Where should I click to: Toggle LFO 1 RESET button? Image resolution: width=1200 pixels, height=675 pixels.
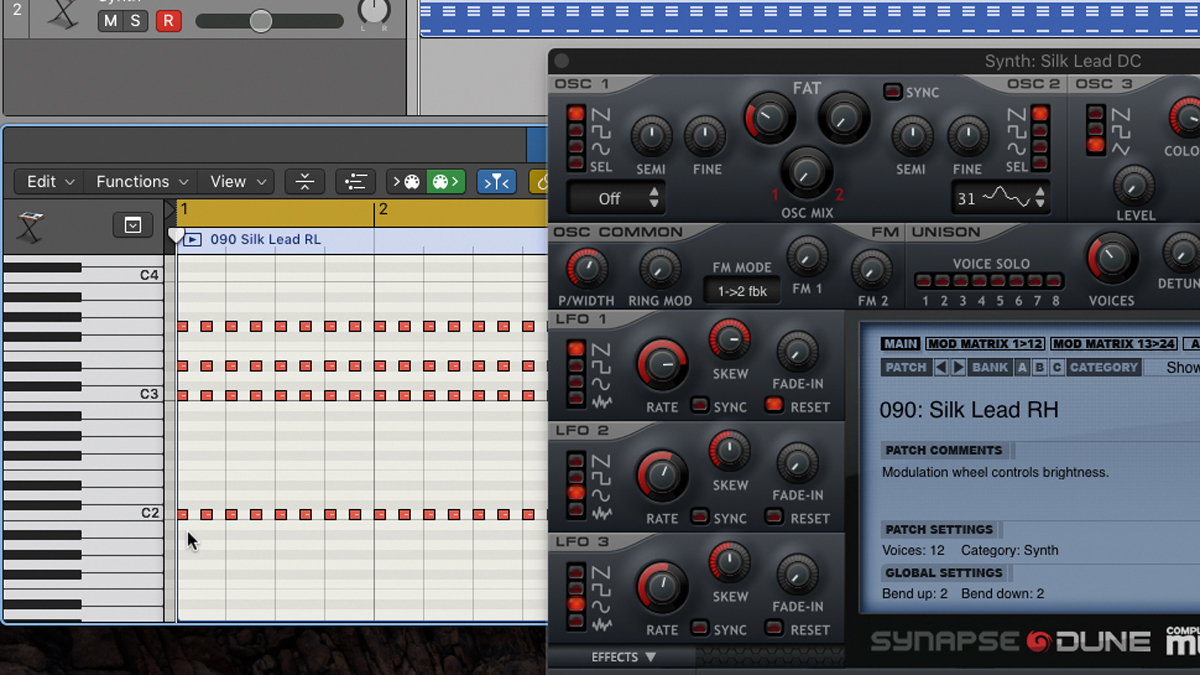tap(774, 406)
